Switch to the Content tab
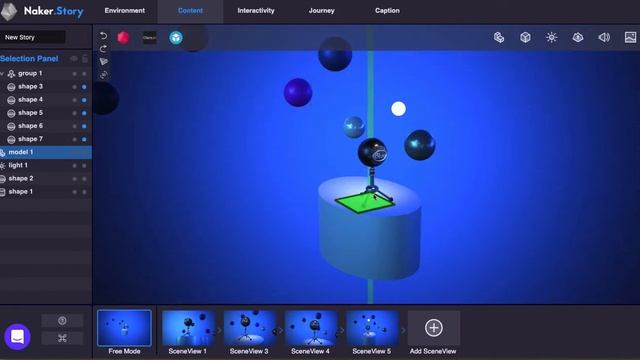 tap(190, 11)
